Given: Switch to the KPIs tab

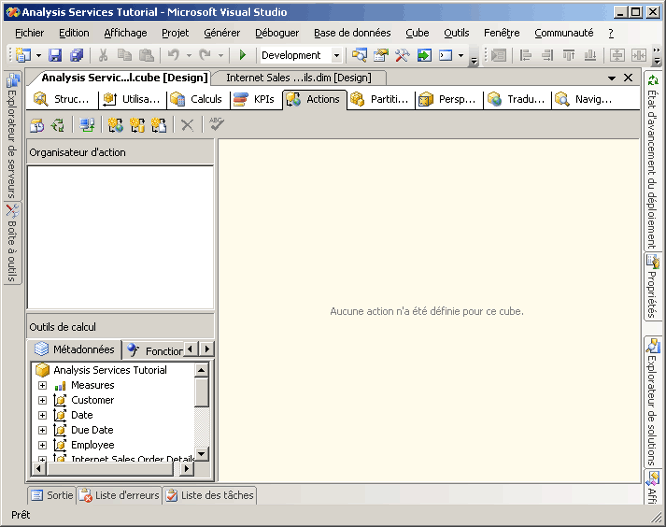Looking at the screenshot, I should click(256, 99).
